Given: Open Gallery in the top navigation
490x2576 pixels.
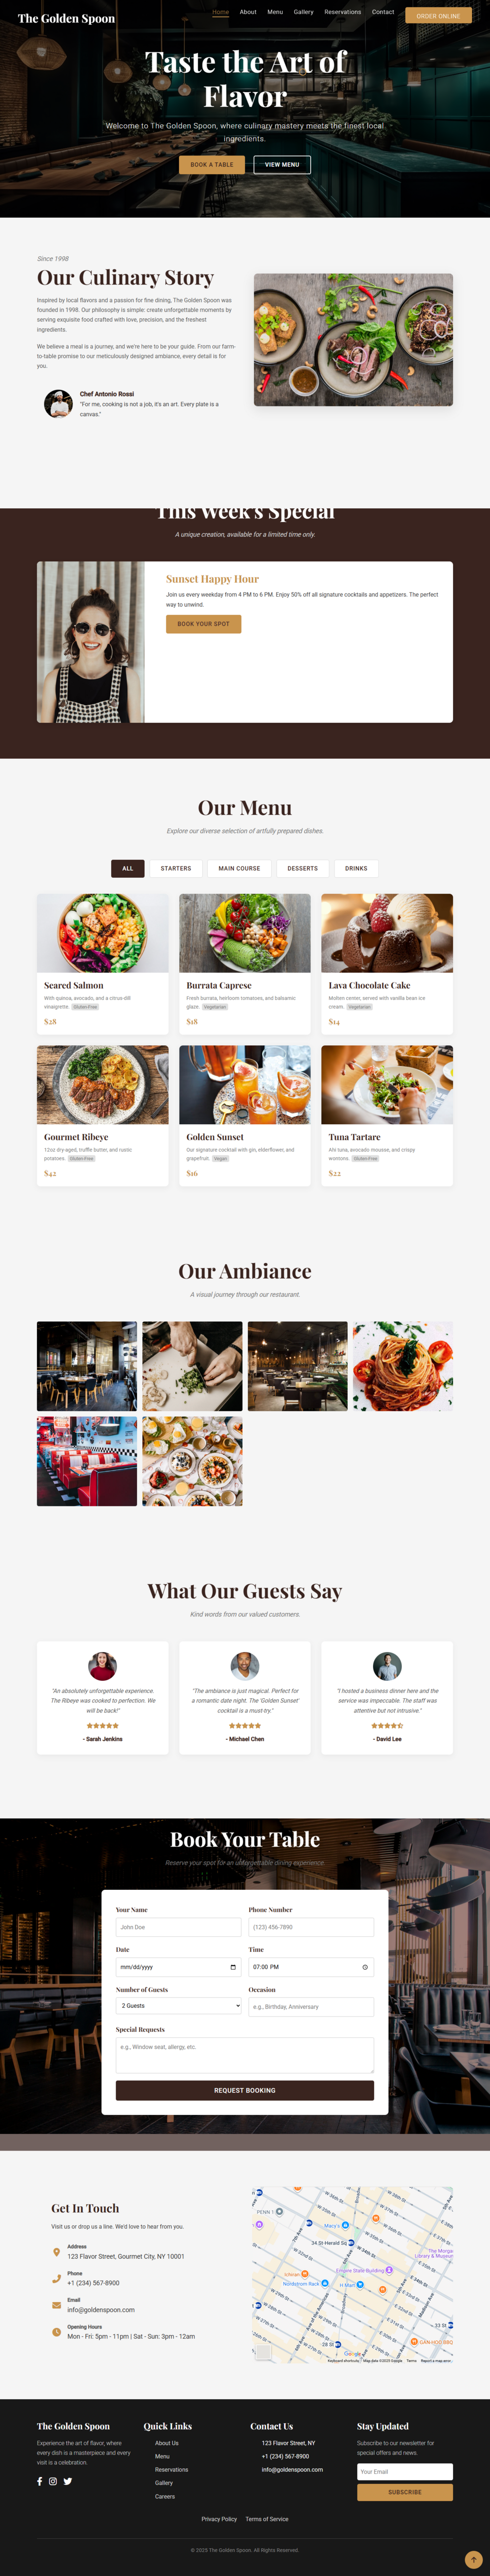Looking at the screenshot, I should pyautogui.click(x=303, y=12).
